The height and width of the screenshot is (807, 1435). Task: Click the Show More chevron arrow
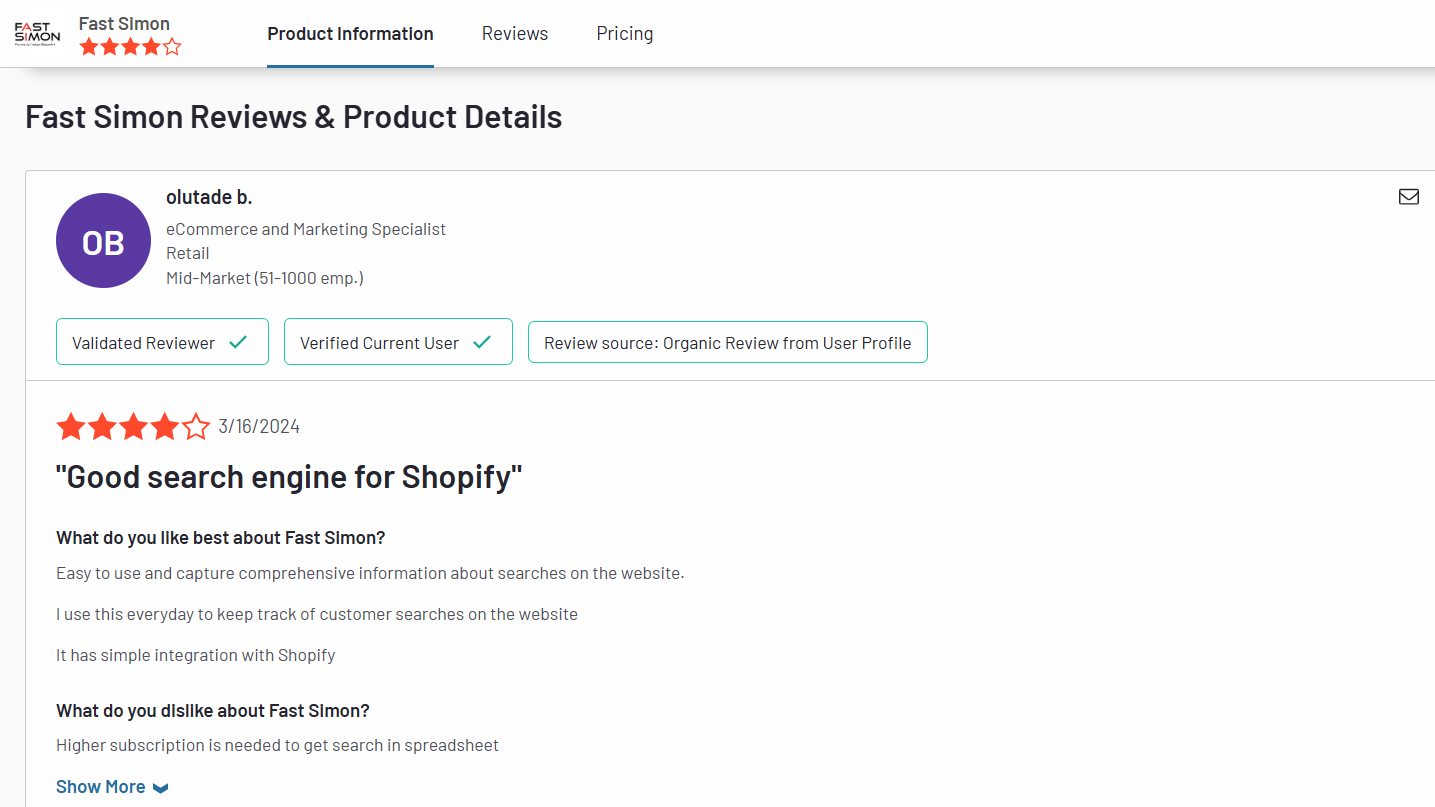[x=161, y=788]
